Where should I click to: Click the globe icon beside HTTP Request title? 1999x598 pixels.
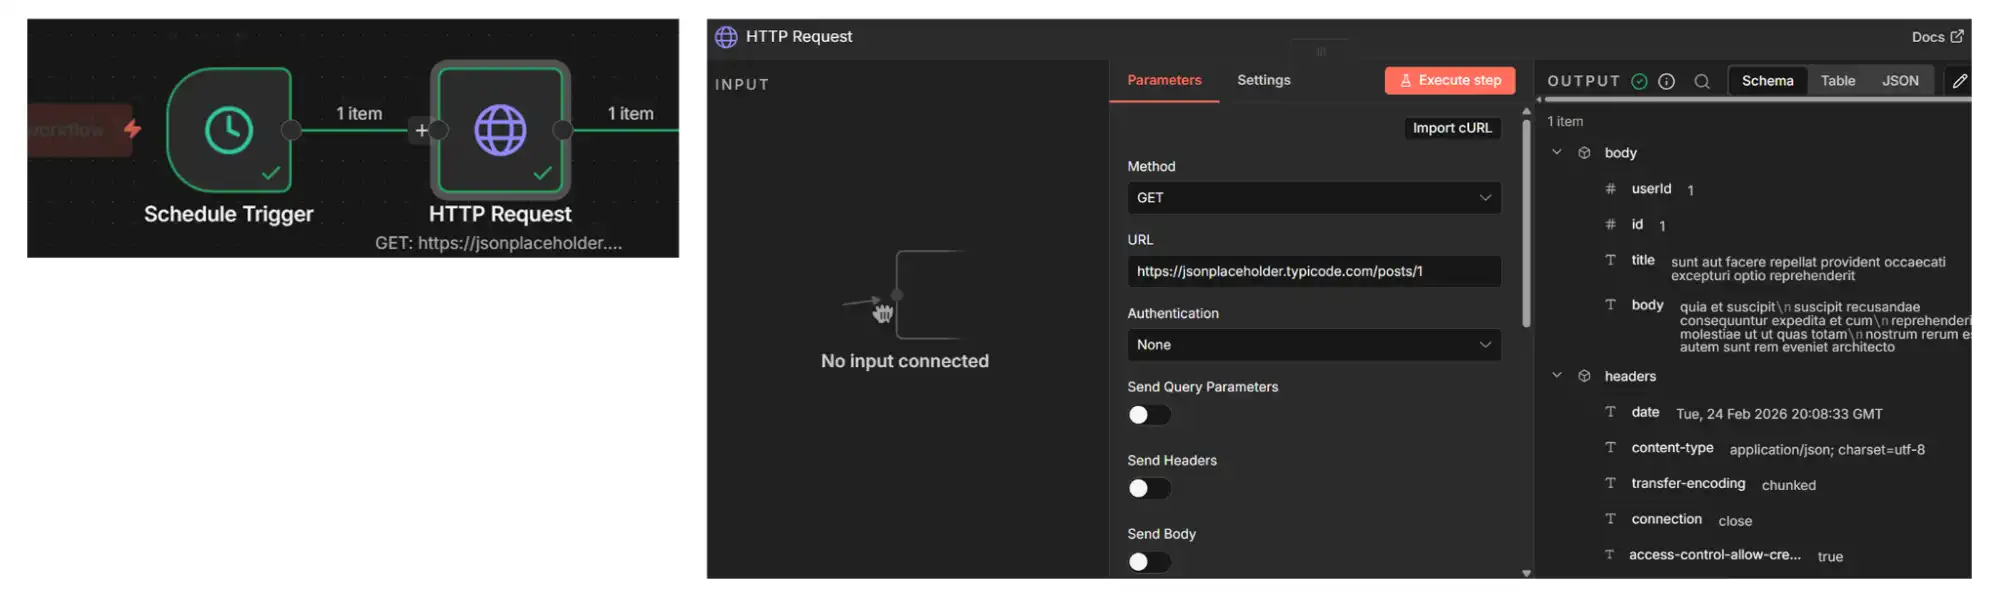point(725,36)
